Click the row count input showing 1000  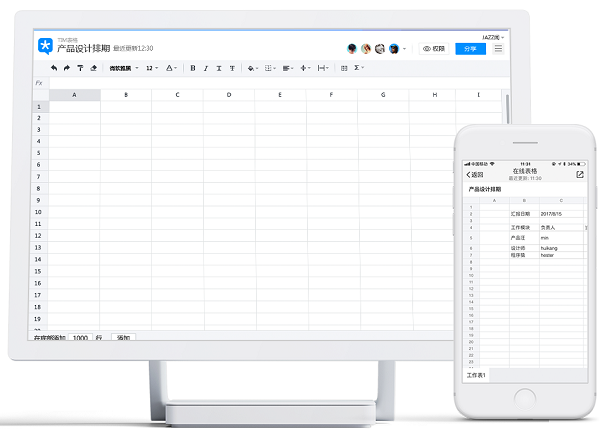pyautogui.click(x=79, y=338)
